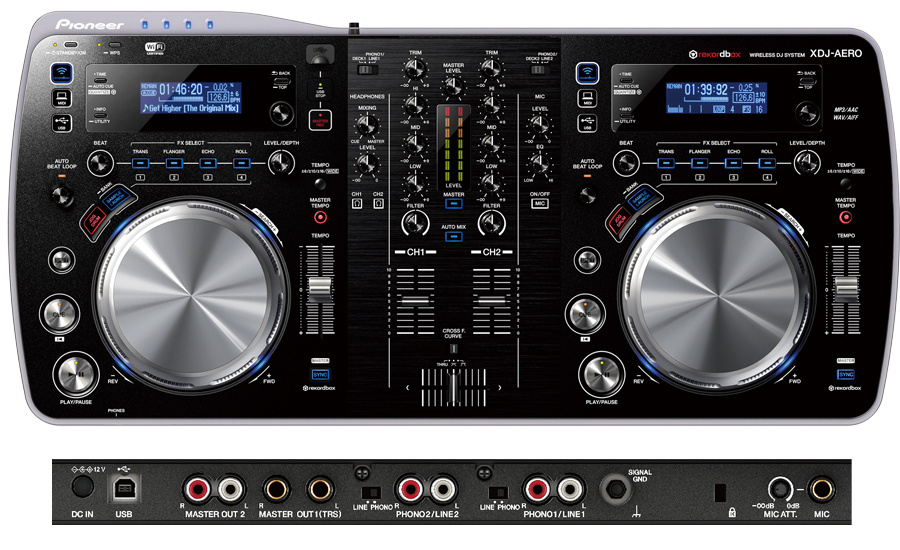Click the left deck SAMPLE LAUNCH button
The image size is (900, 550).
tap(117, 199)
